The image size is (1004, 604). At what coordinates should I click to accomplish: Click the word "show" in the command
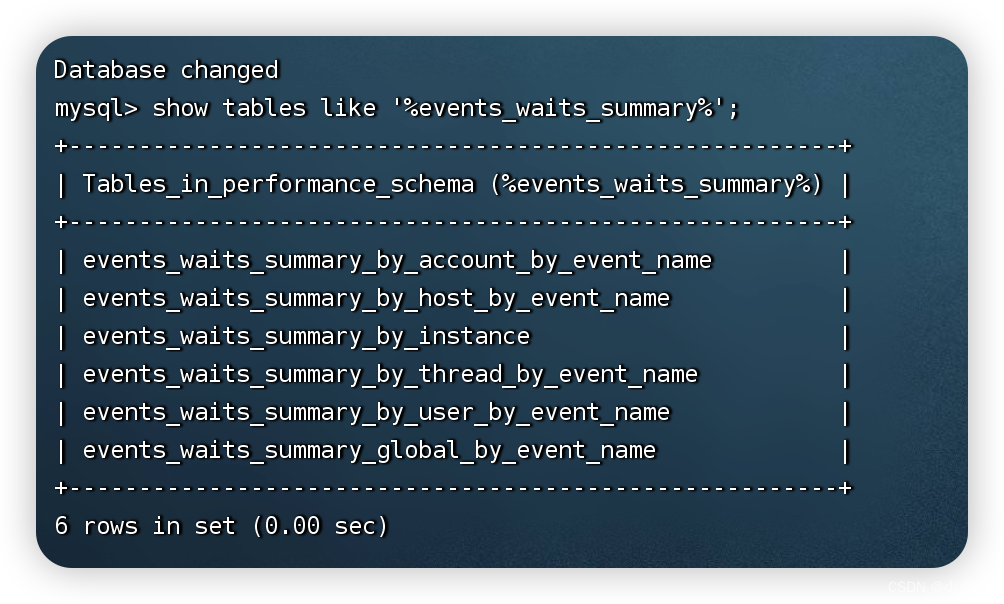pos(180,108)
